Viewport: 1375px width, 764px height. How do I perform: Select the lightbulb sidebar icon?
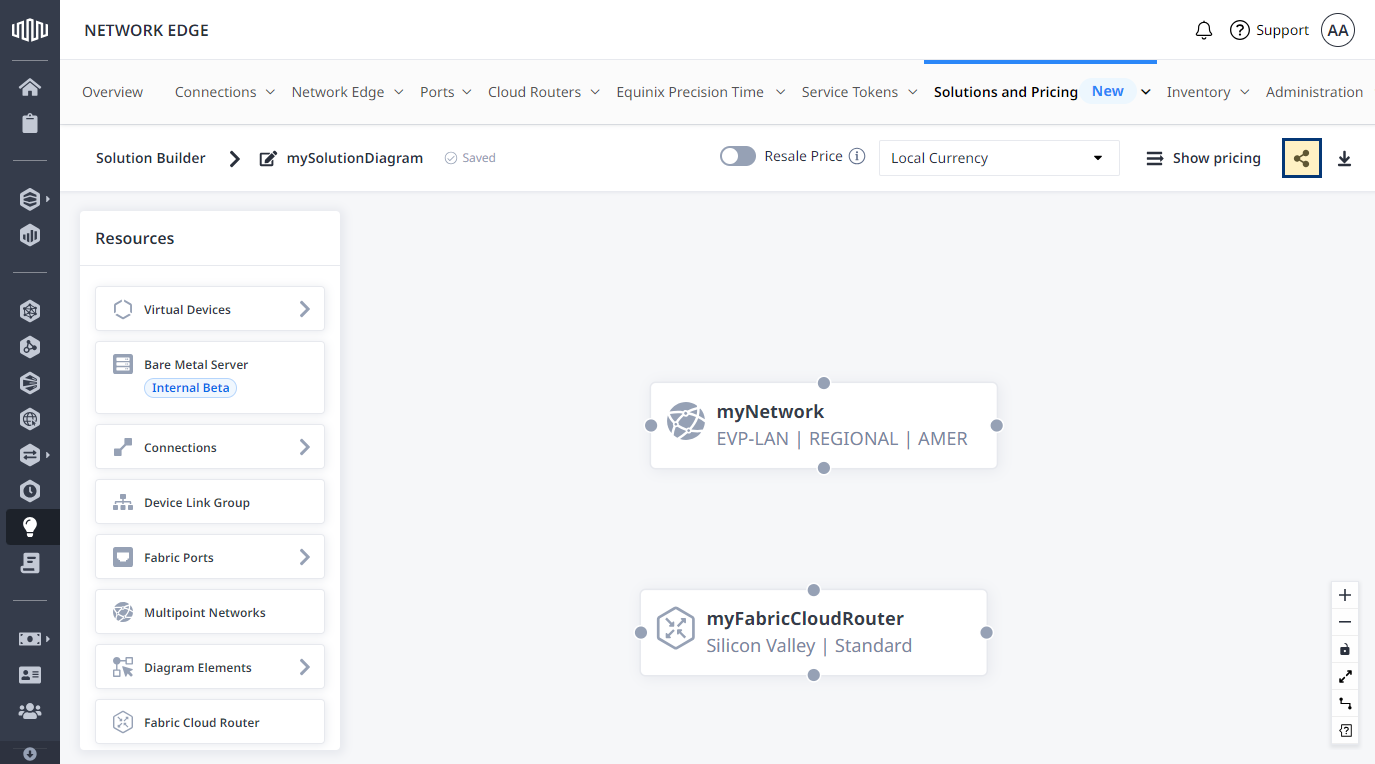tap(30, 527)
